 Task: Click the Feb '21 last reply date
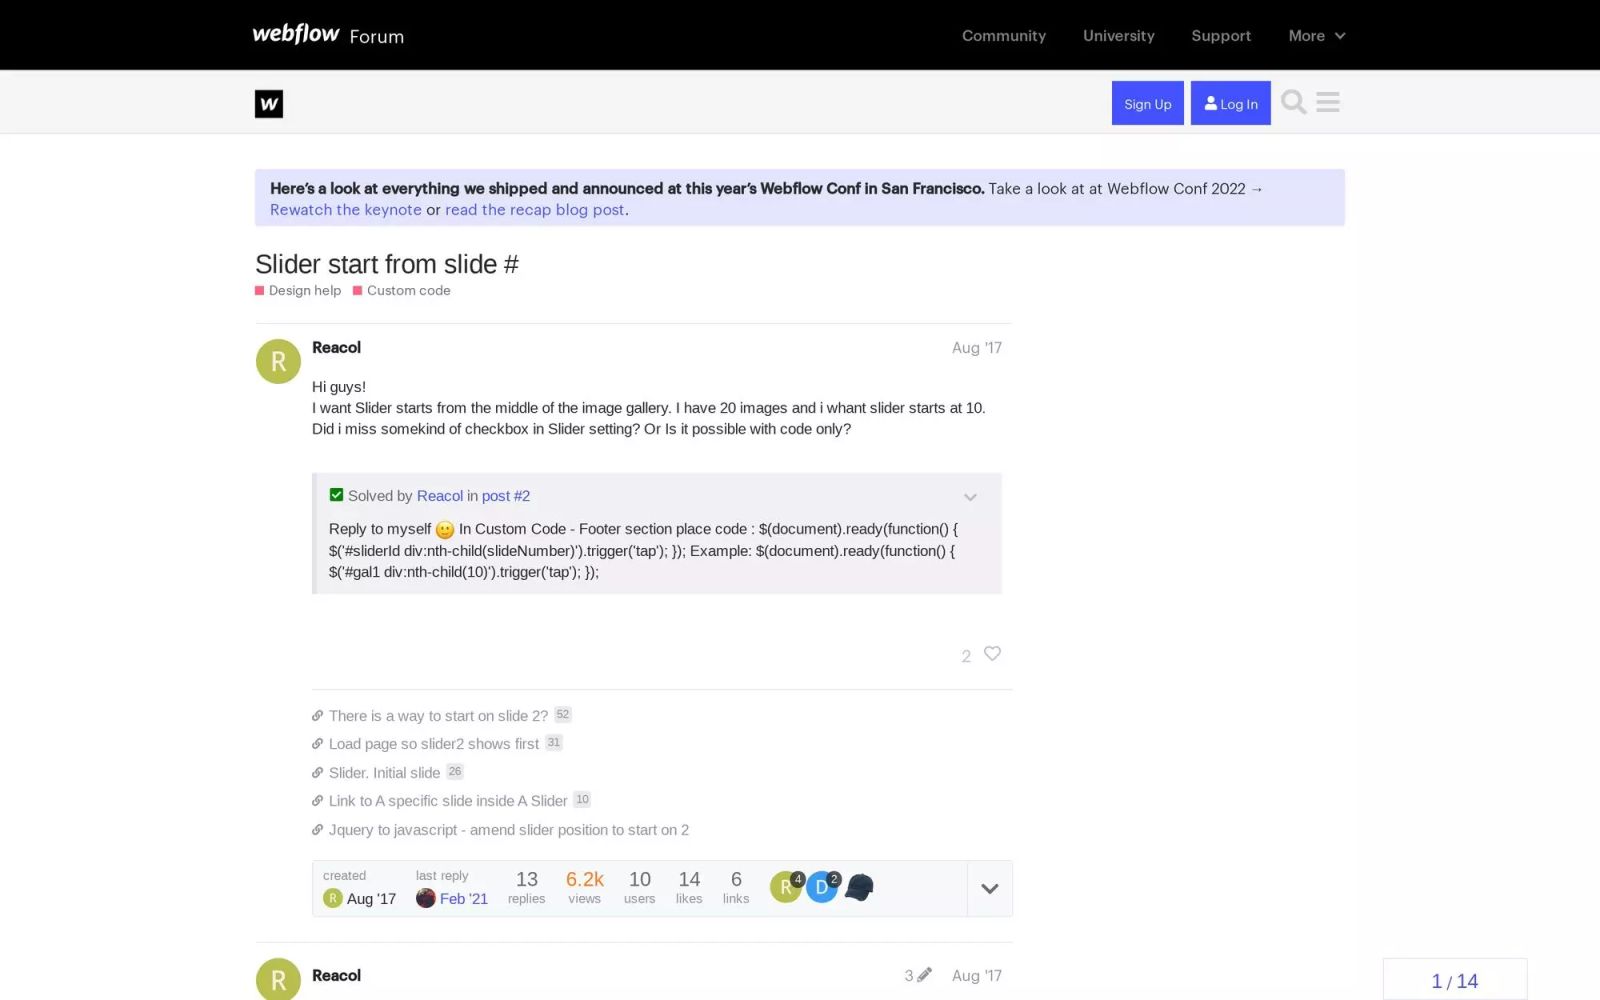pos(464,899)
